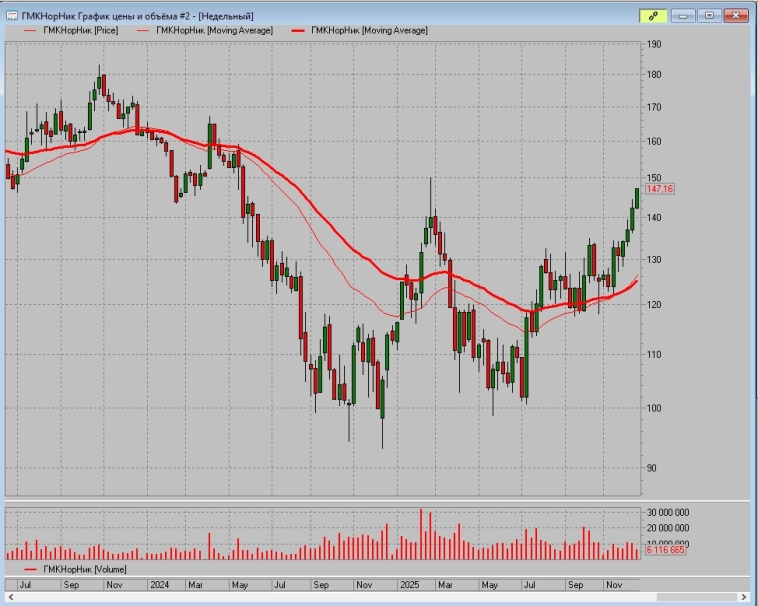The image size is (758, 606).
Task: Click the last Nov label on time axis
Action: click(x=614, y=585)
